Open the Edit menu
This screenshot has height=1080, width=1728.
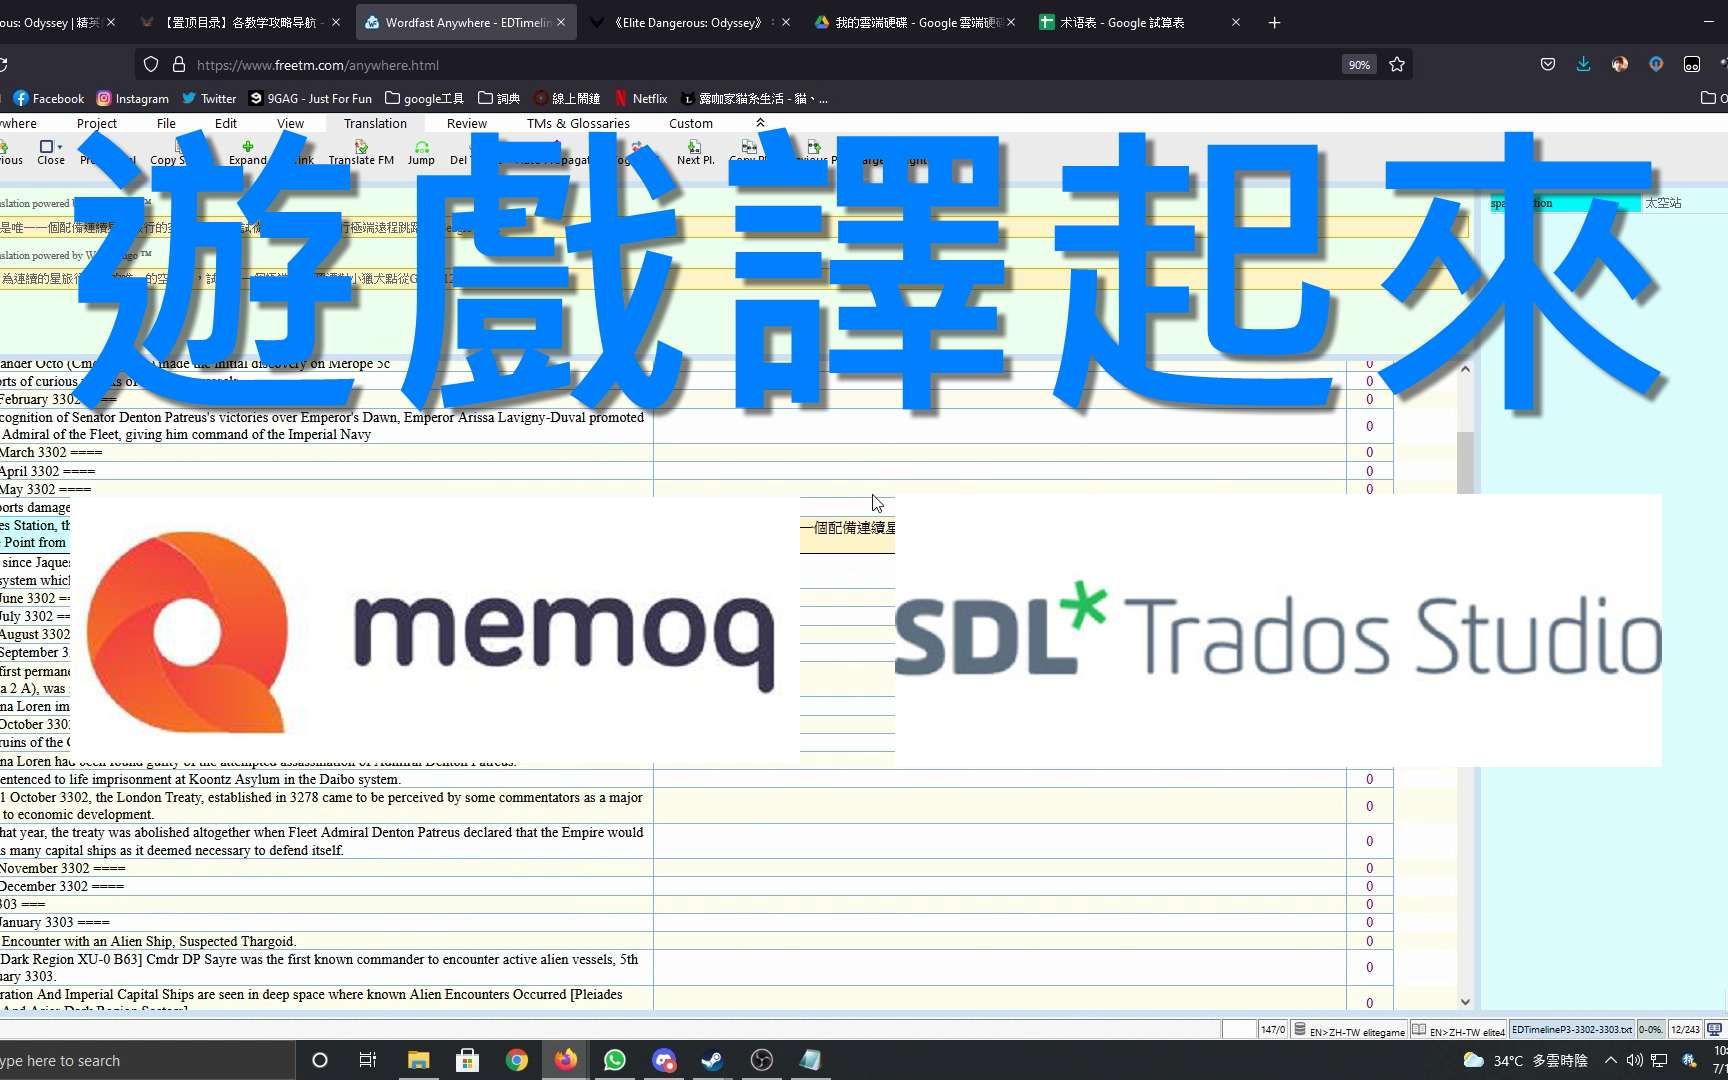[x=226, y=123]
